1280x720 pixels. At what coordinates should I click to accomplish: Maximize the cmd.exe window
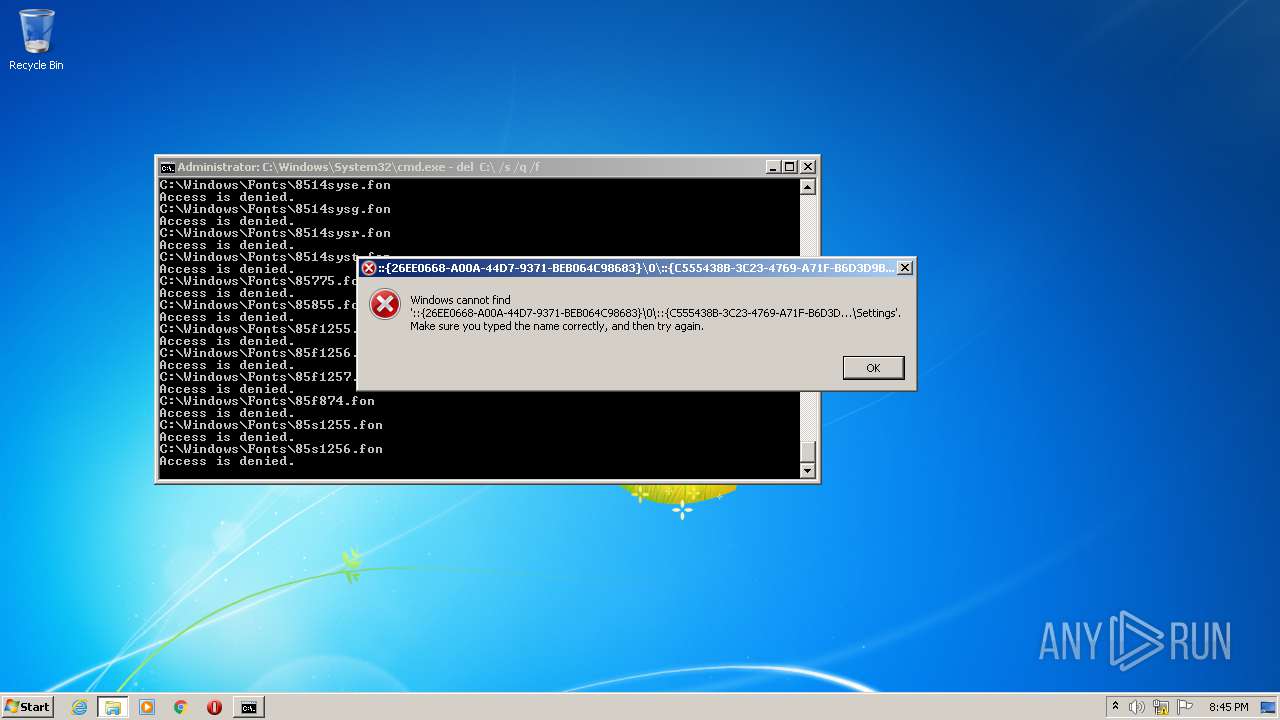click(x=789, y=167)
